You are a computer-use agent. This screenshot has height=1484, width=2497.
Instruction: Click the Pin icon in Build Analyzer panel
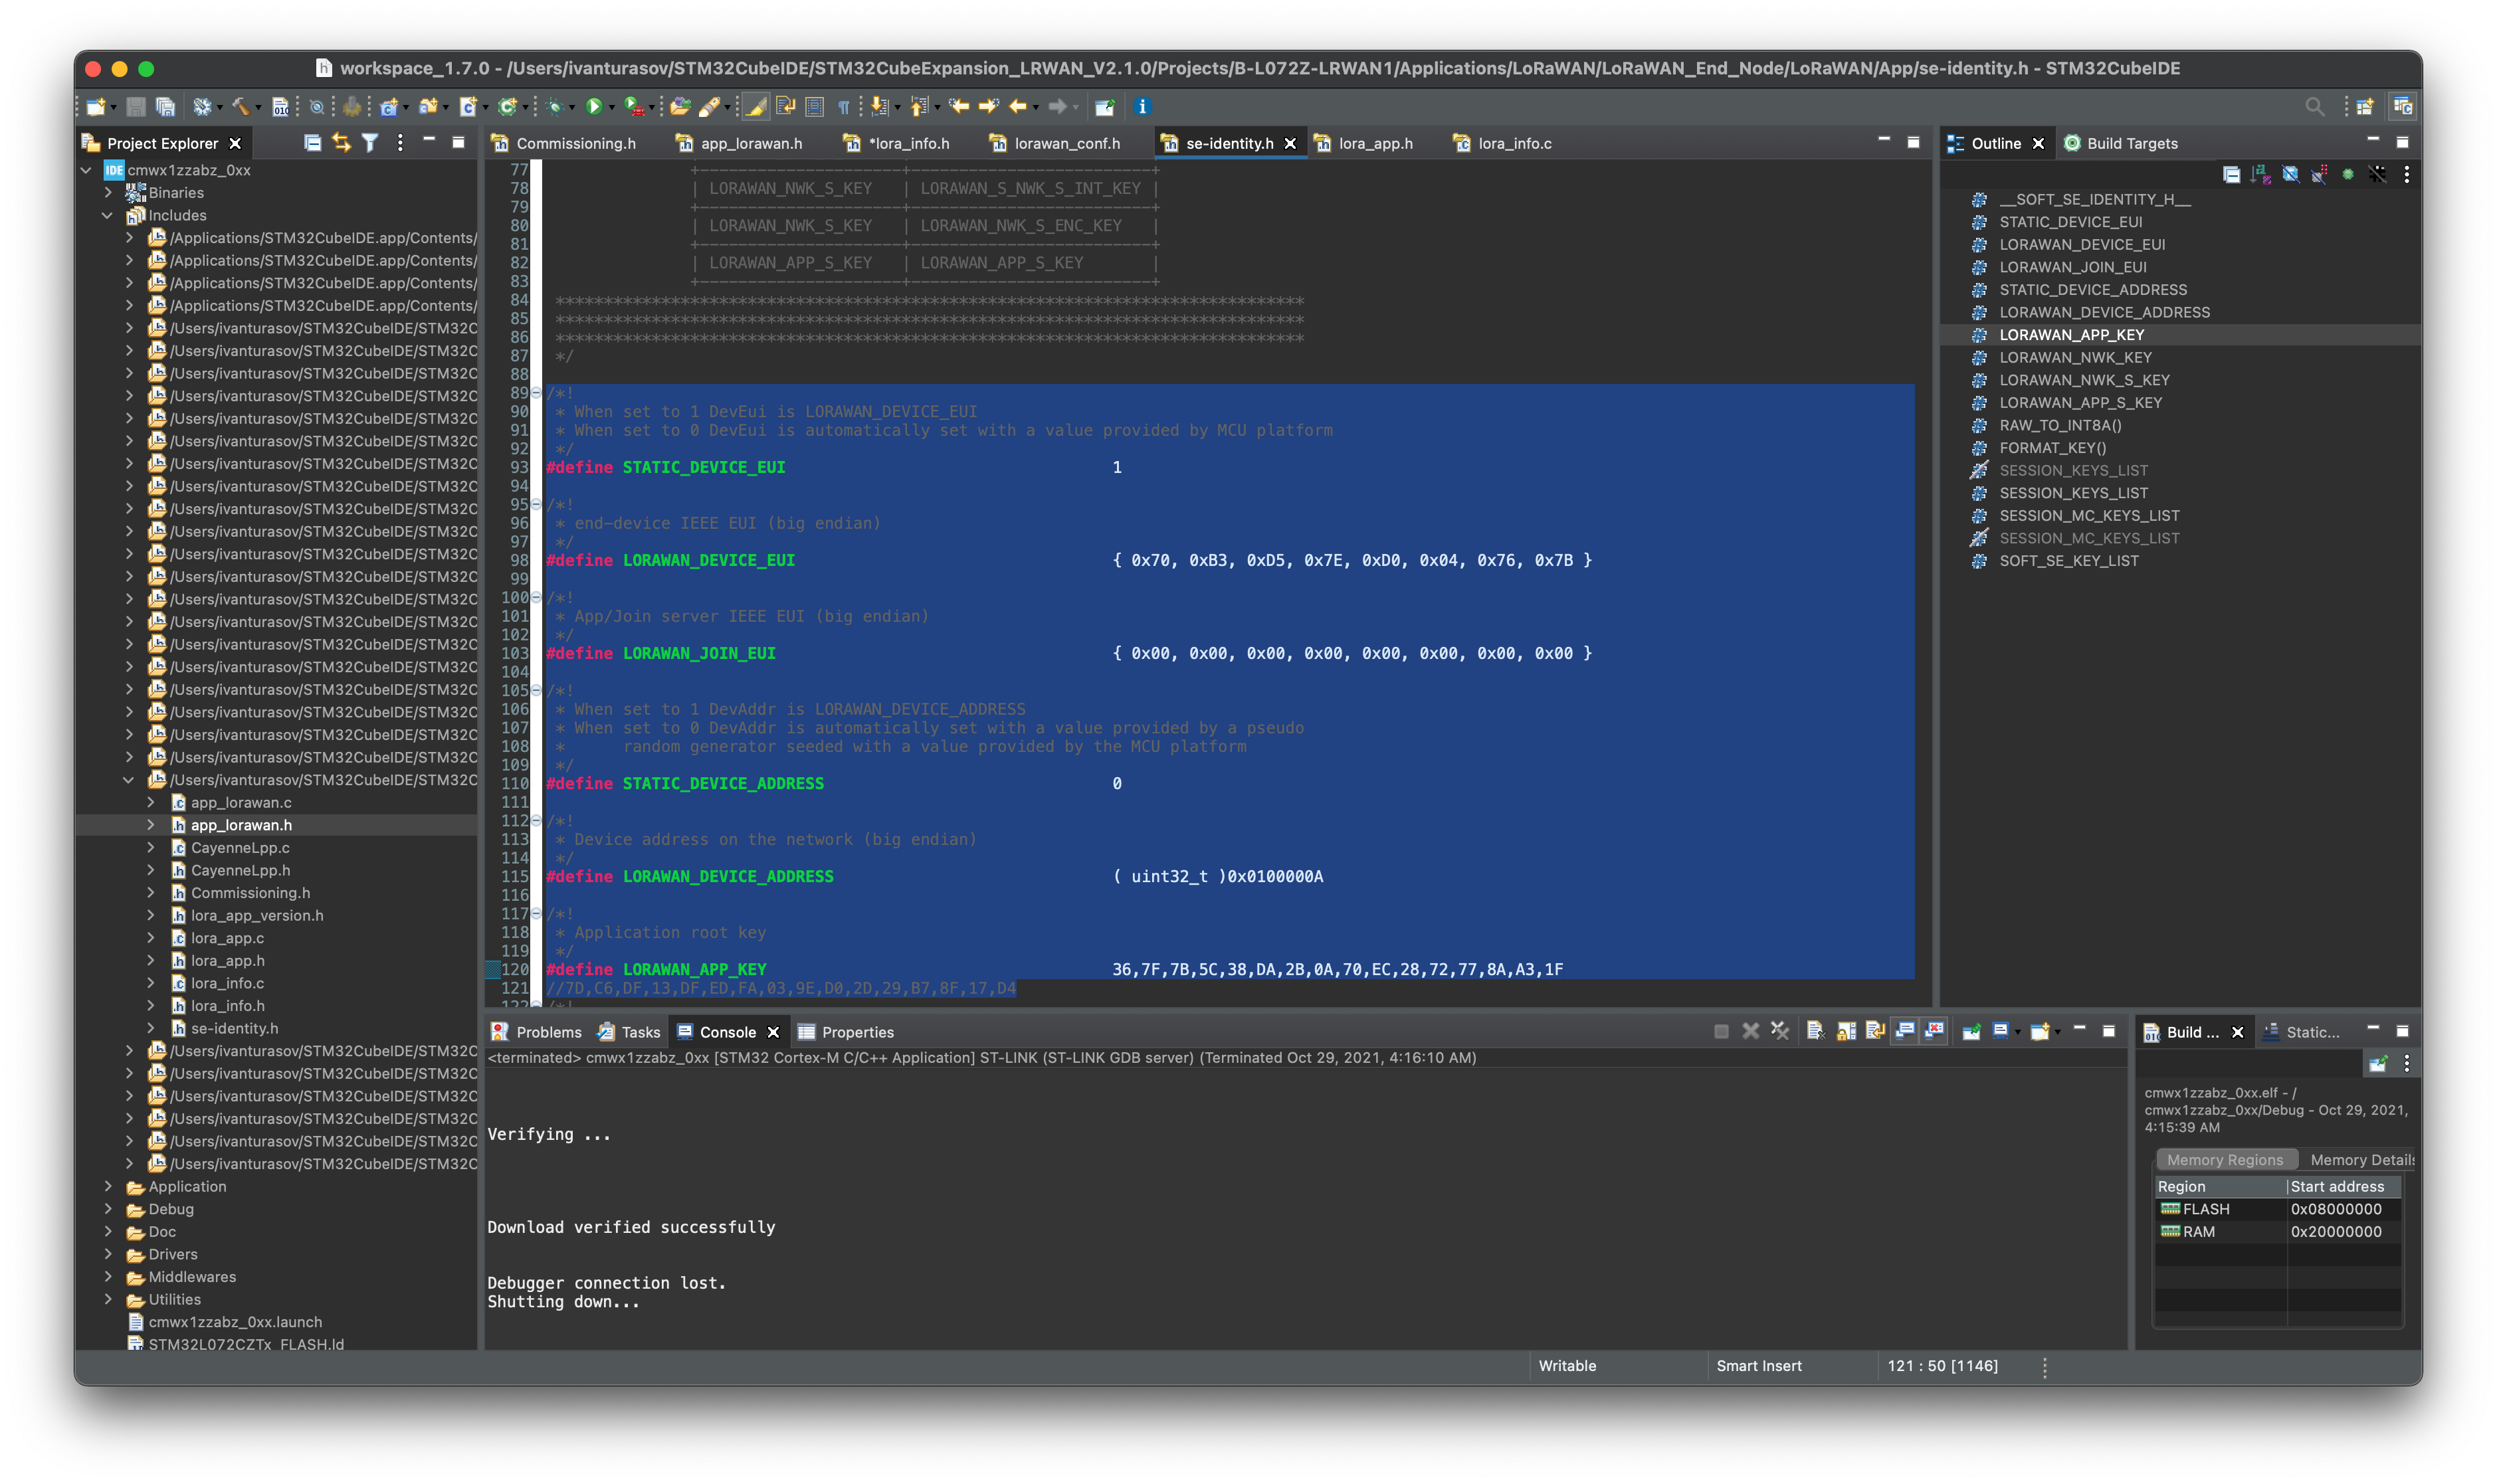pos(2378,1063)
